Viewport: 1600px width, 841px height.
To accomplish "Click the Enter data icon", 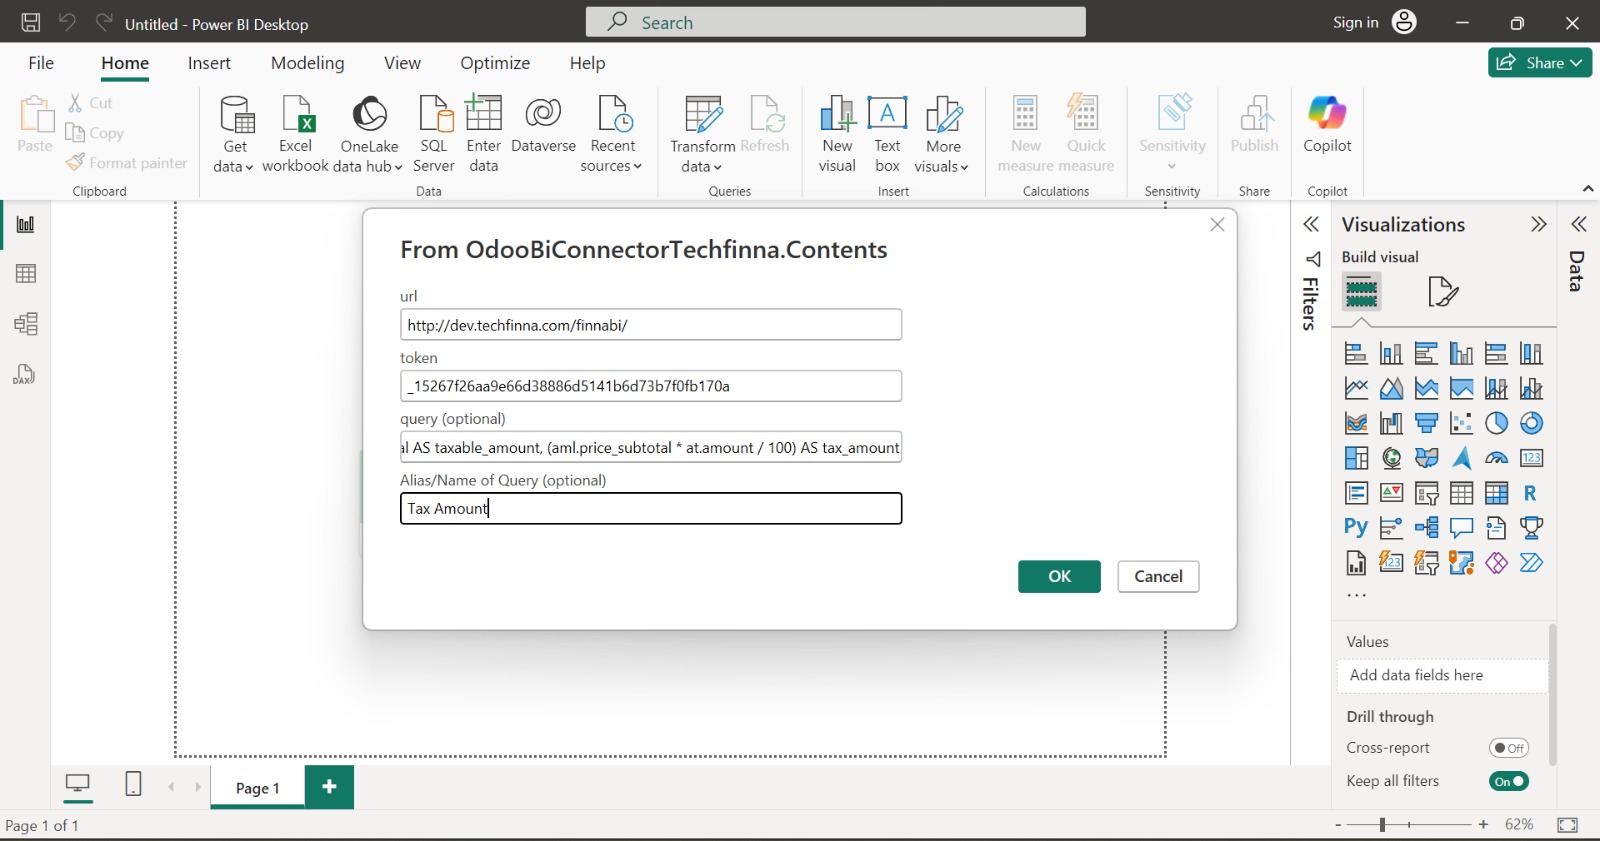I will tap(484, 114).
